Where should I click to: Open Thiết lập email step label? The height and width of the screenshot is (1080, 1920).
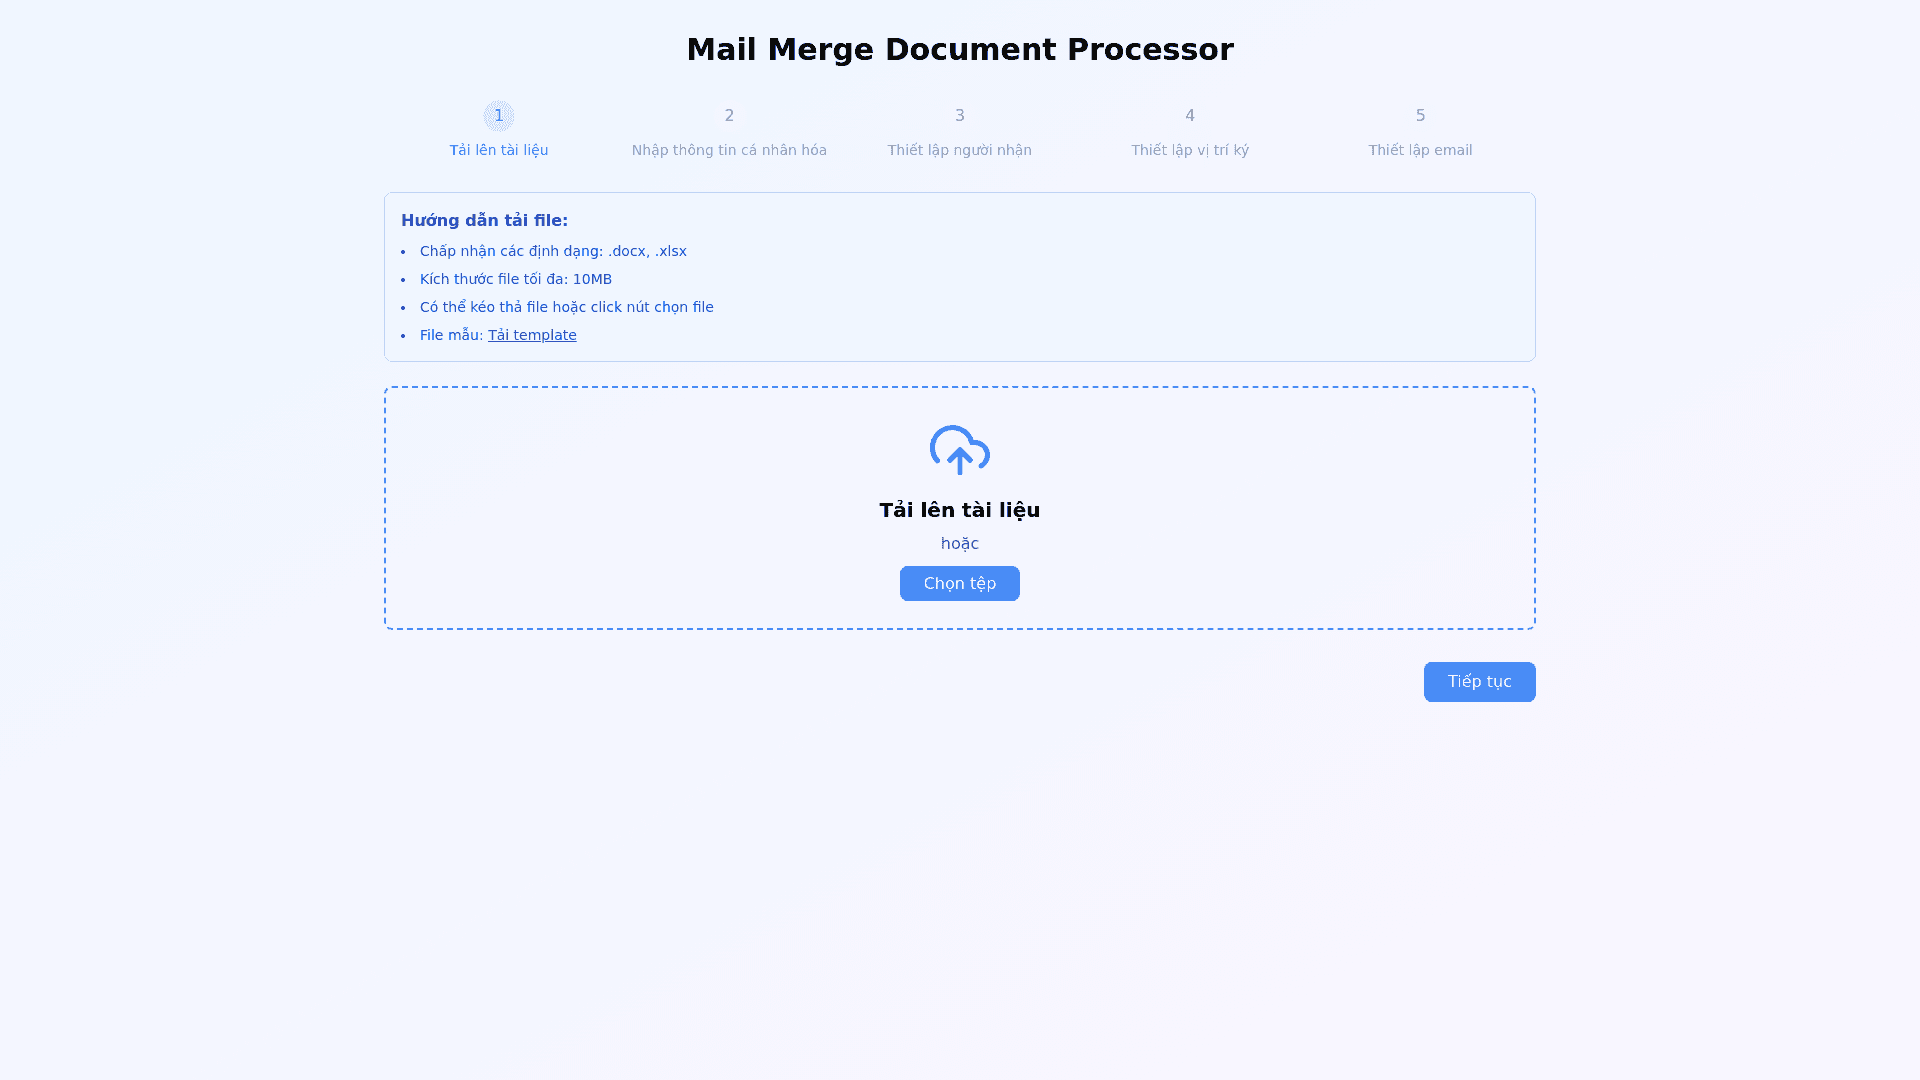pos(1420,150)
